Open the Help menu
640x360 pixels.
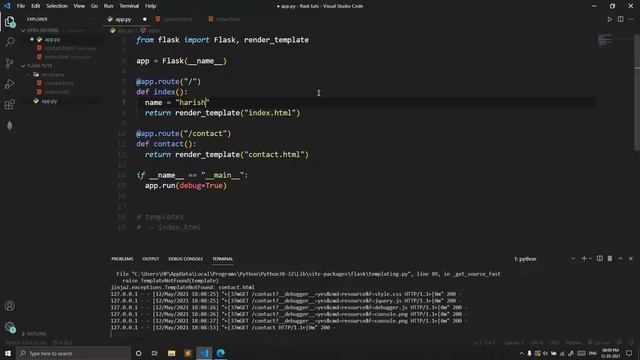pos(150,6)
